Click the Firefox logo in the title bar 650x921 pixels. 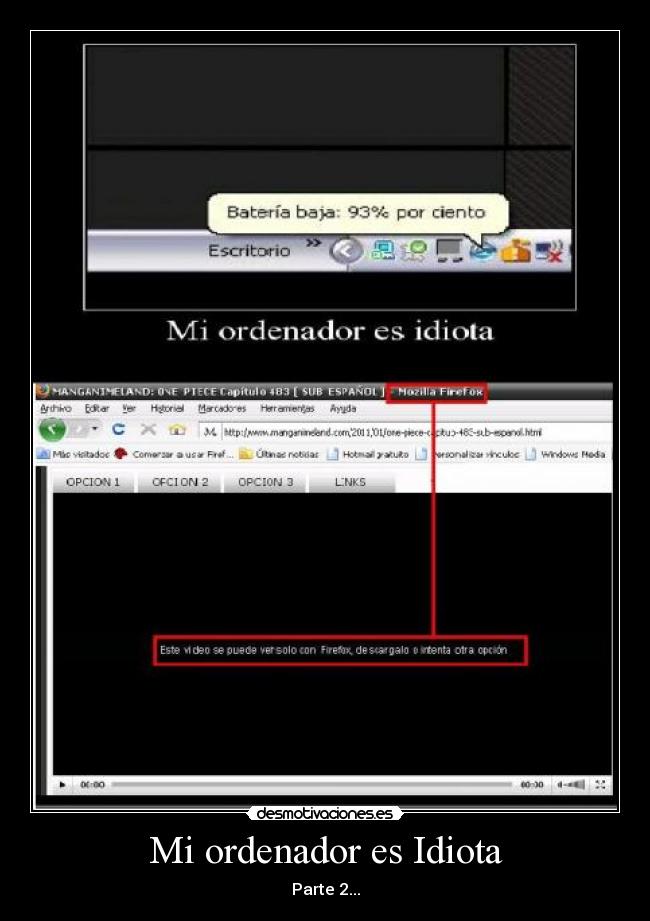point(42,391)
